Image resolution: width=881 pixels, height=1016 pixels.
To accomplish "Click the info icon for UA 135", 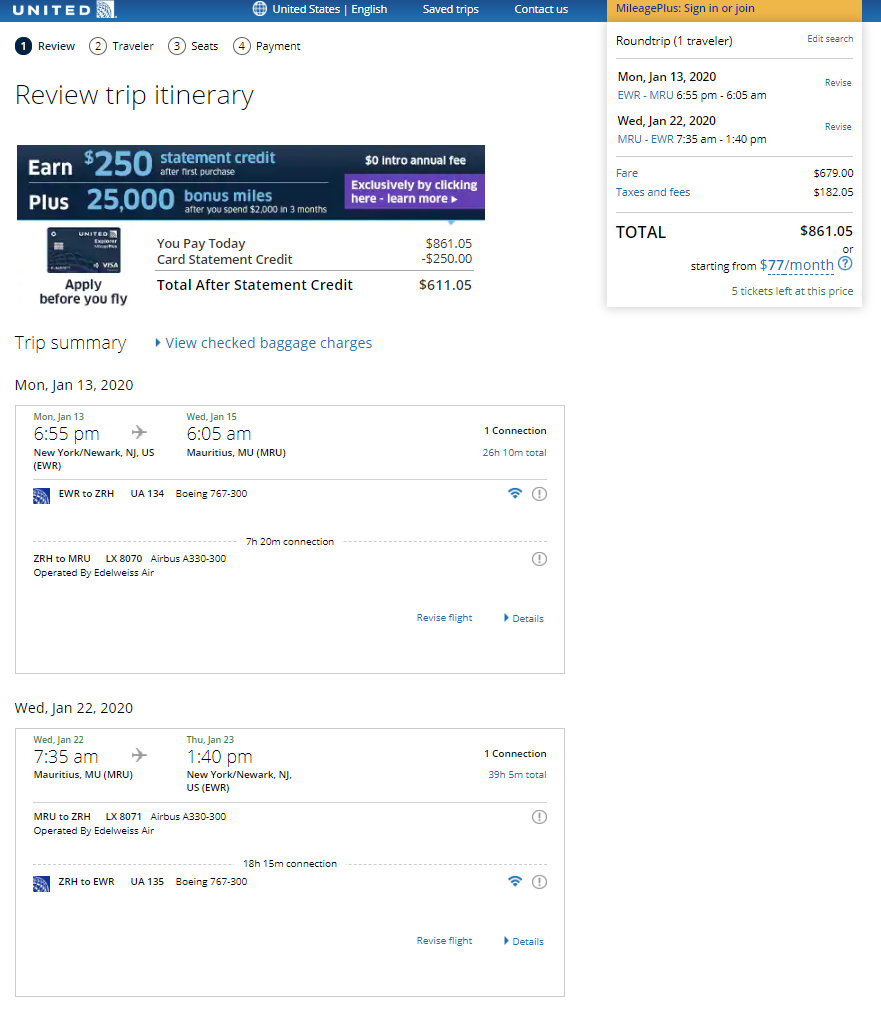I will point(539,881).
